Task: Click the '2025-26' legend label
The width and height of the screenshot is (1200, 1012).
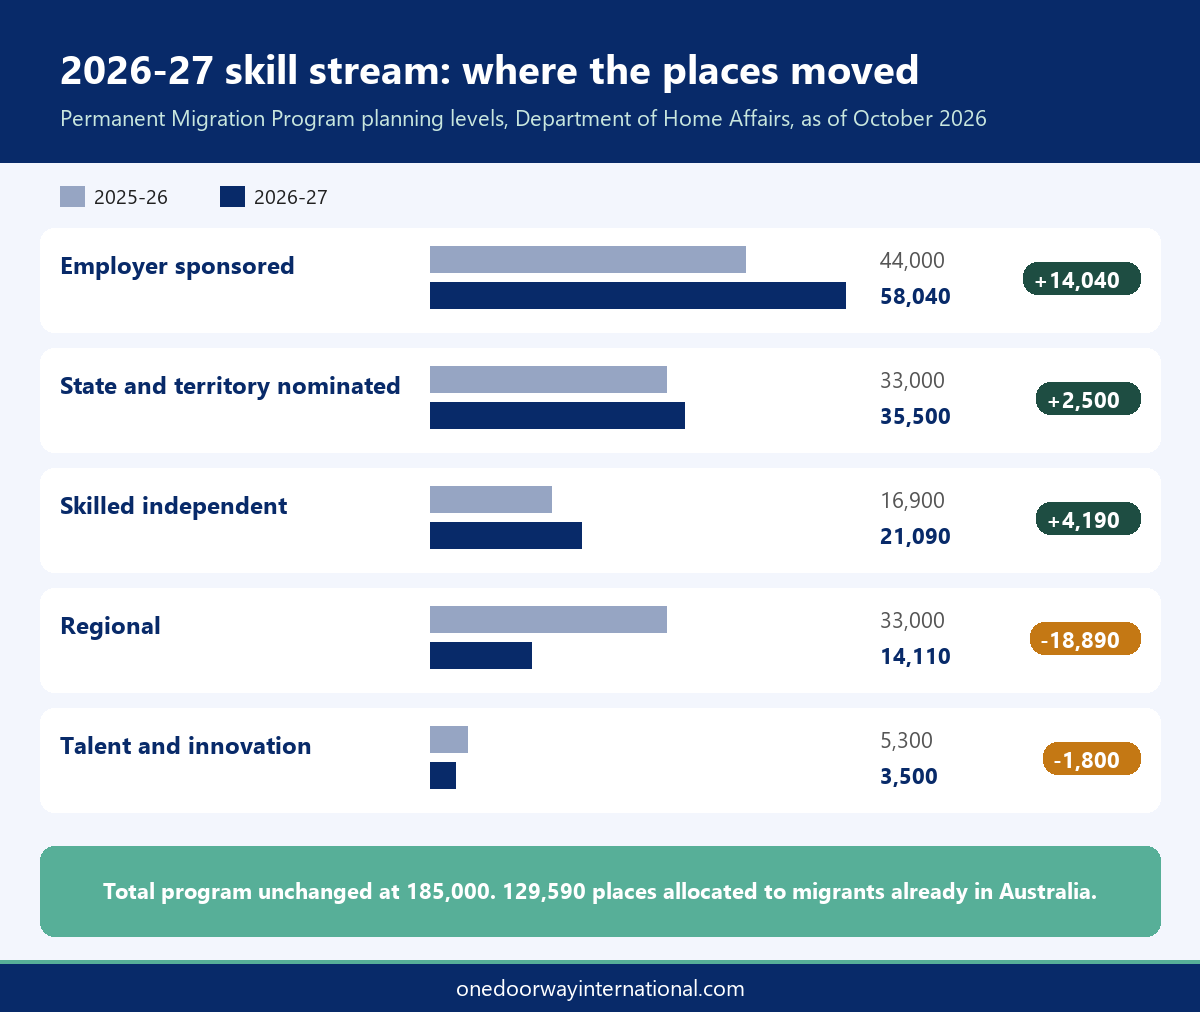Action: tap(131, 198)
